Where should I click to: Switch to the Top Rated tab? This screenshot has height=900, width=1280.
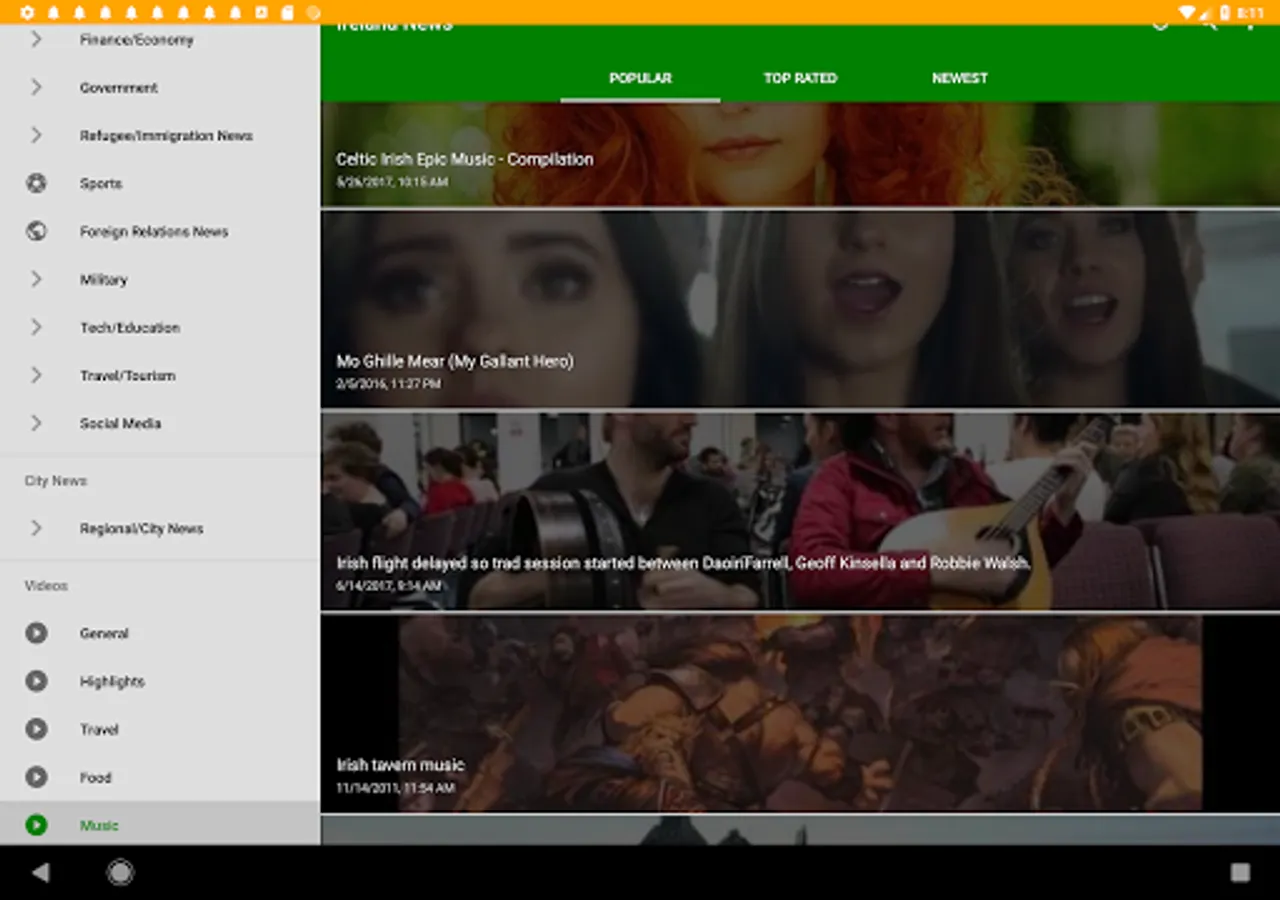(800, 78)
